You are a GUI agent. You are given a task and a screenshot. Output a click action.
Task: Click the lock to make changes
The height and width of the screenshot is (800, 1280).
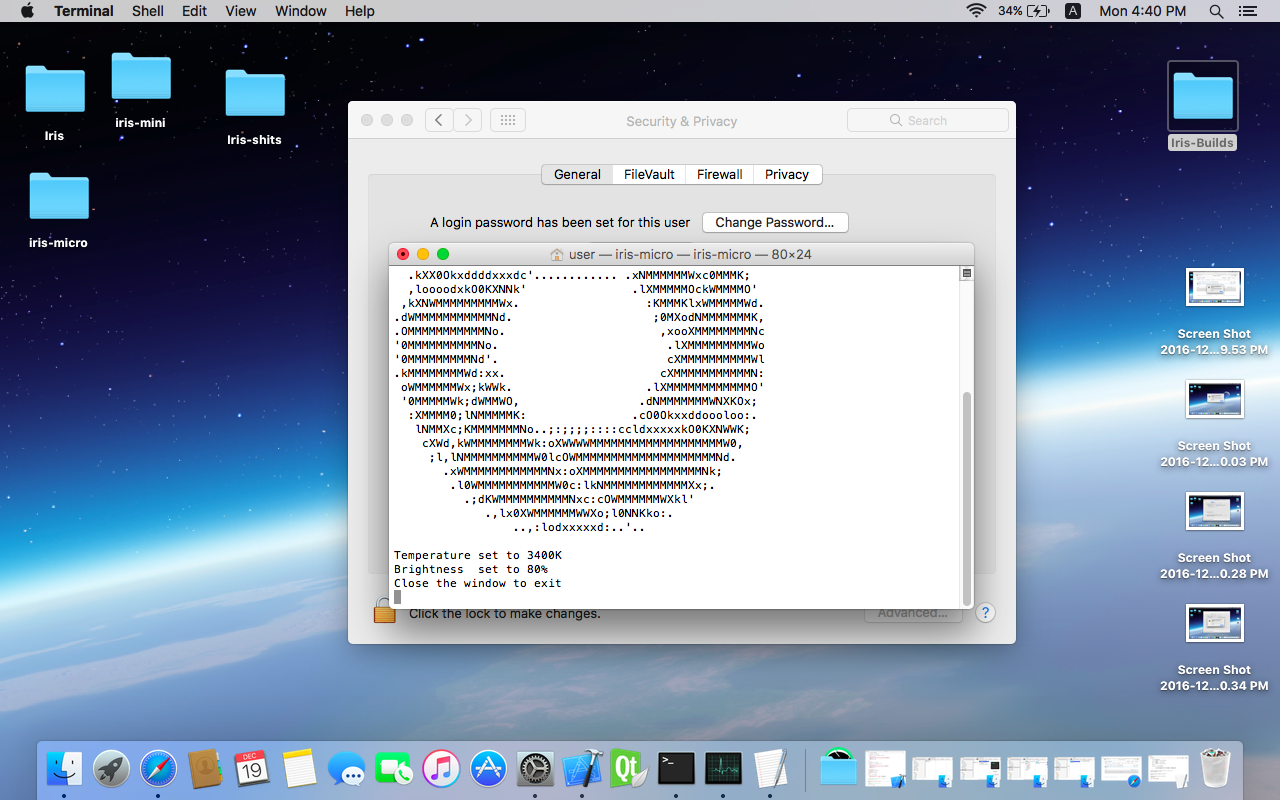[385, 610]
